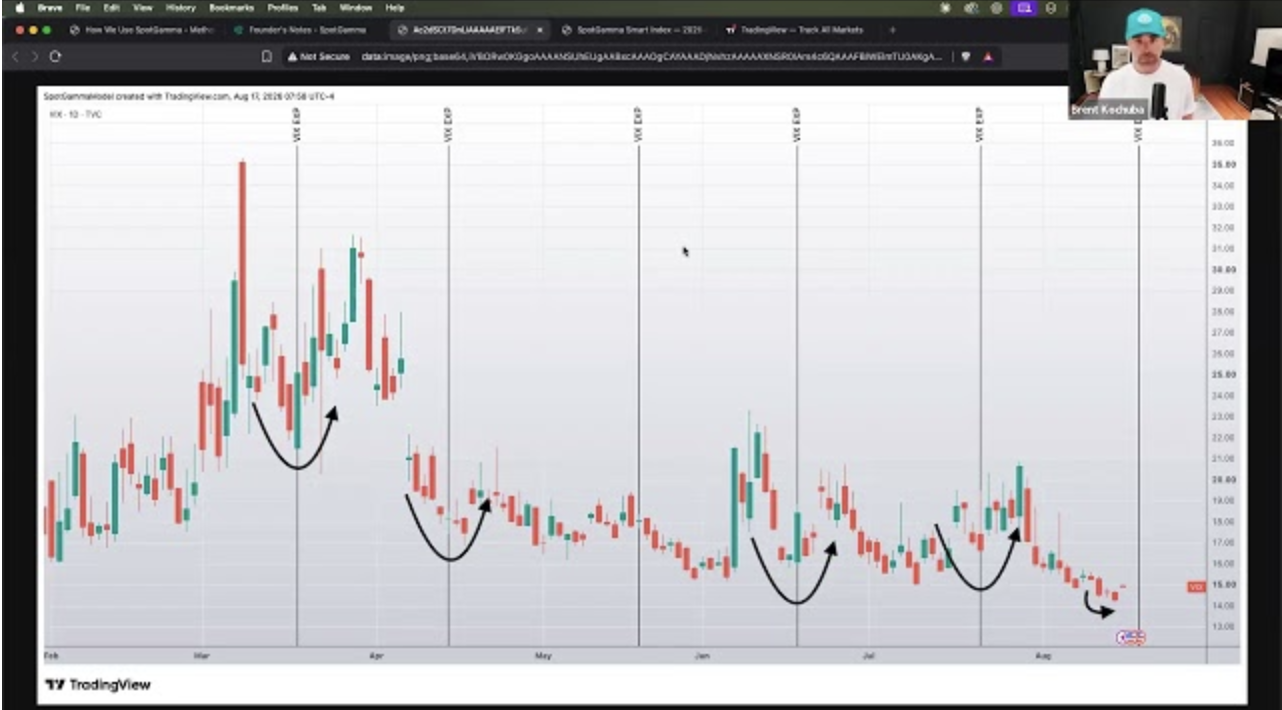
Task: Open the Bookmarks menu
Action: click(232, 7)
